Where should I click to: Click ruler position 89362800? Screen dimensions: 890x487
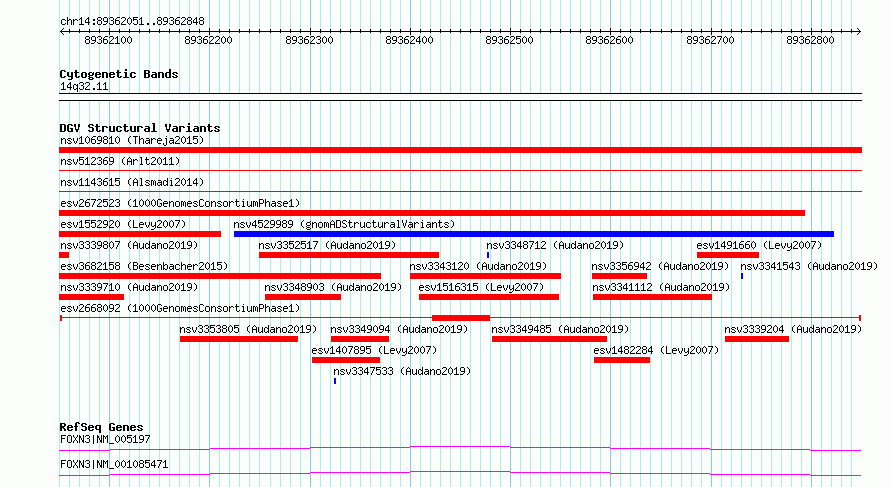(811, 40)
